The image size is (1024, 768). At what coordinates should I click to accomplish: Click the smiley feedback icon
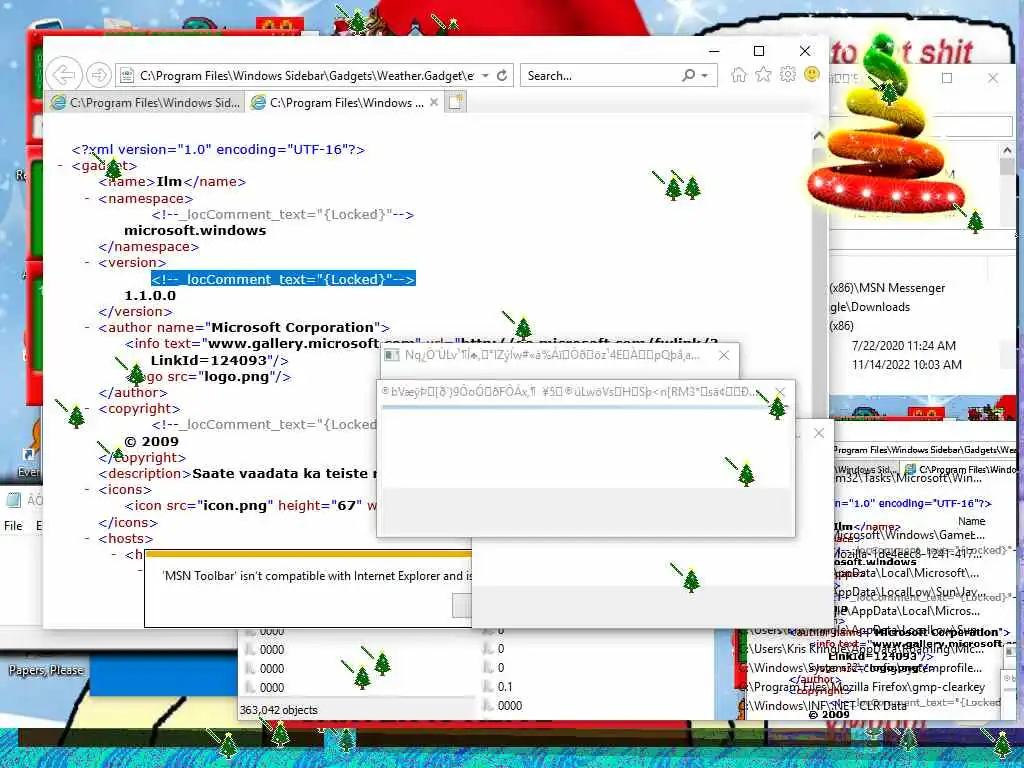(812, 74)
